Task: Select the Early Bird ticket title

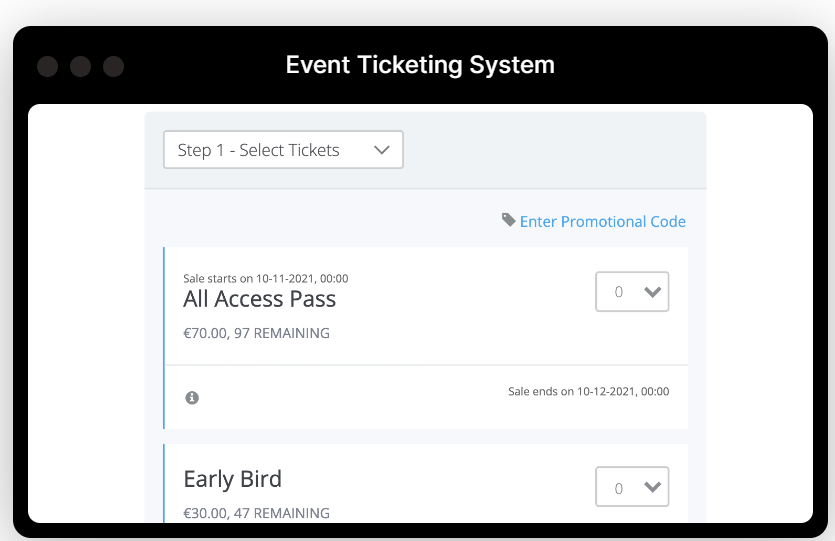Action: 232,479
